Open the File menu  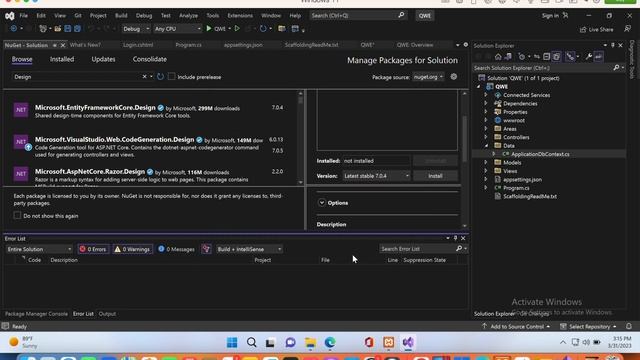click(24, 16)
